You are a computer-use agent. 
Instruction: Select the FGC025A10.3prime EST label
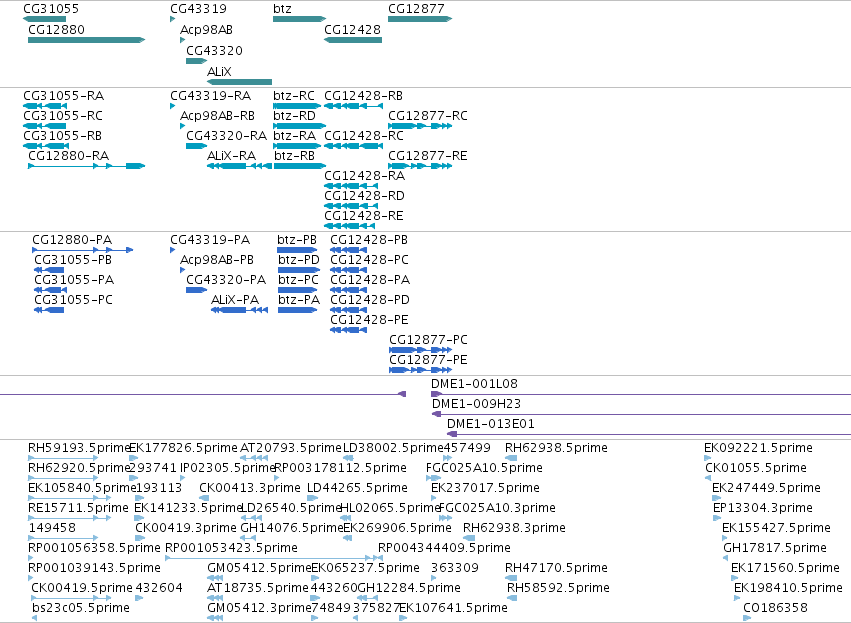[x=497, y=508]
